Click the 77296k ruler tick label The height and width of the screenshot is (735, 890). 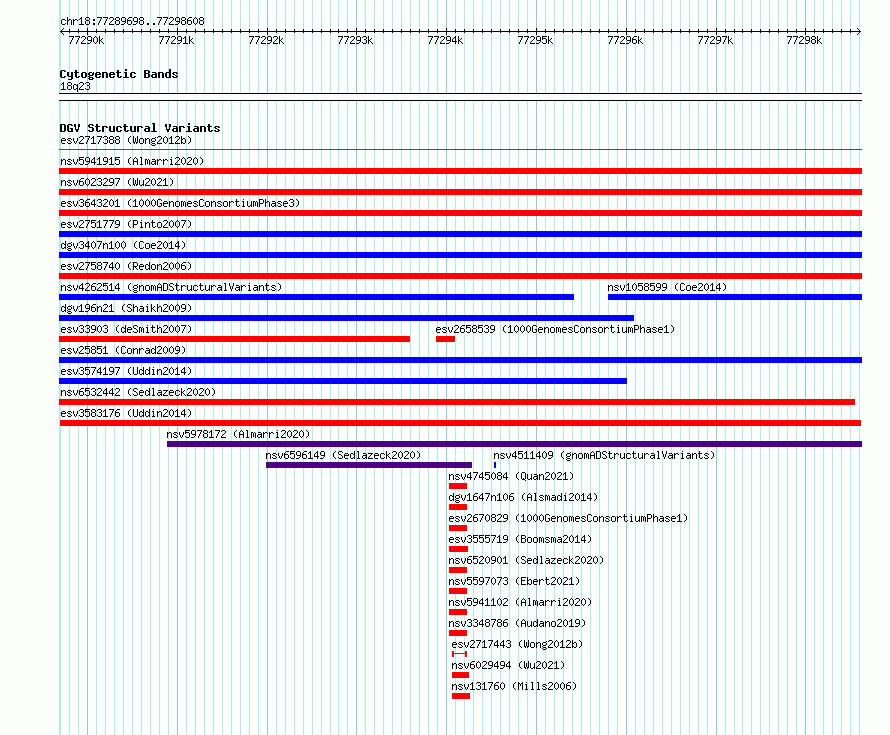[625, 40]
